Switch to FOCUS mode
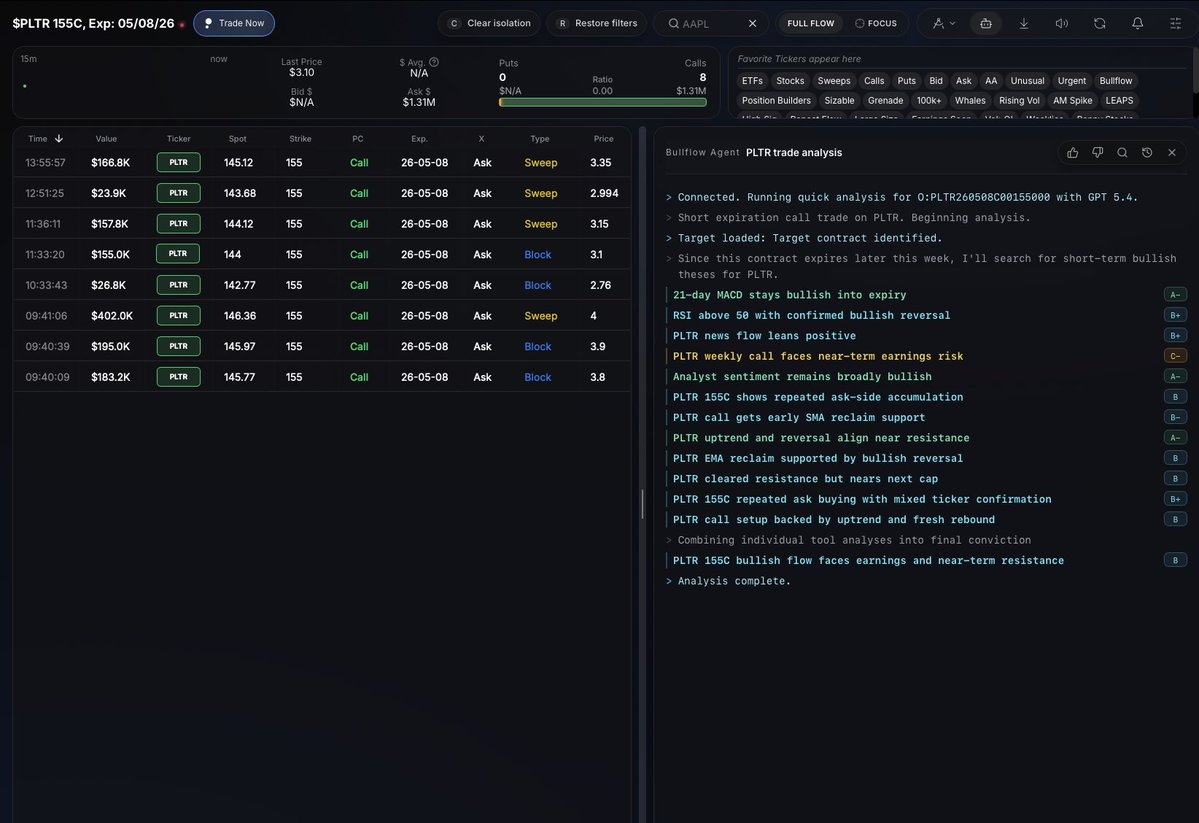Image resolution: width=1199 pixels, height=823 pixels. pyautogui.click(x=876, y=24)
